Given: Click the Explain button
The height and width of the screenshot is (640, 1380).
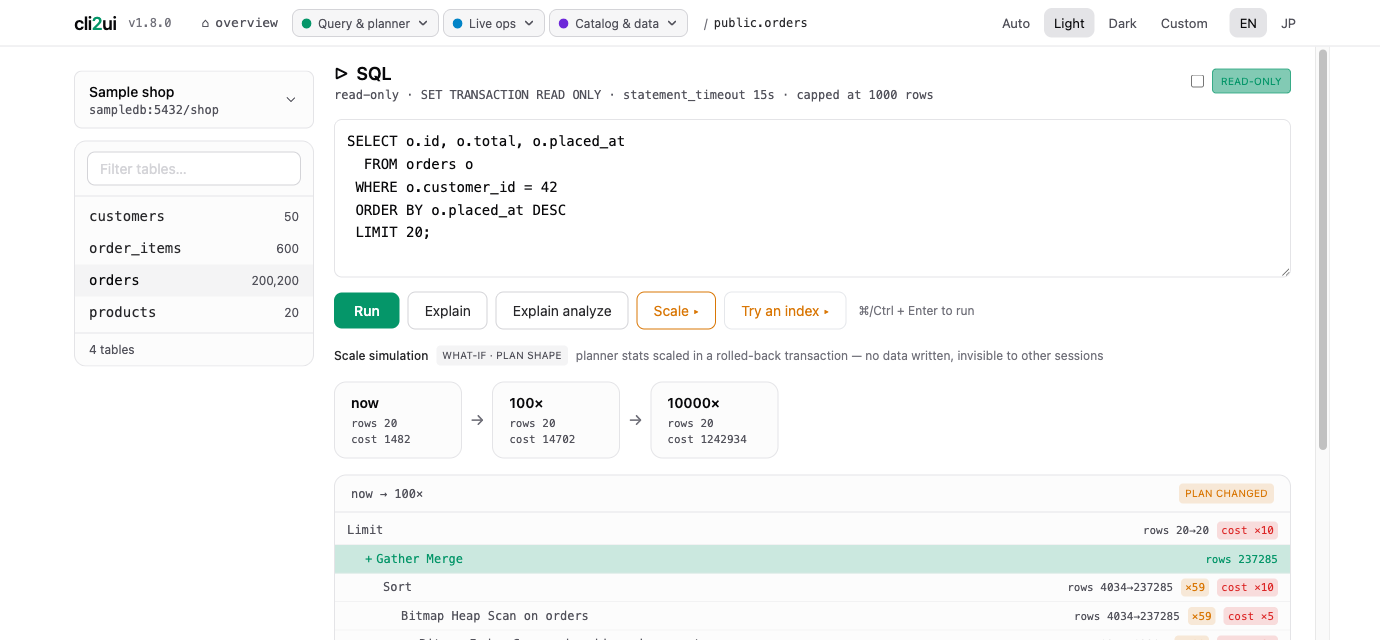Looking at the screenshot, I should click(x=447, y=311).
